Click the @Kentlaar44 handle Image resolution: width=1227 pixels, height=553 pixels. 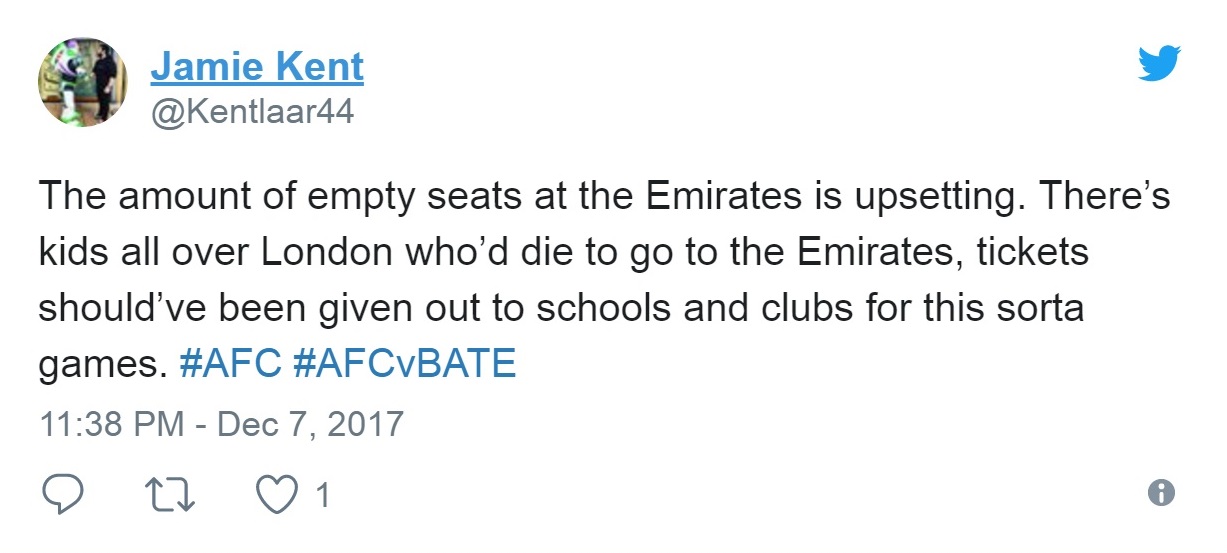[x=252, y=112]
